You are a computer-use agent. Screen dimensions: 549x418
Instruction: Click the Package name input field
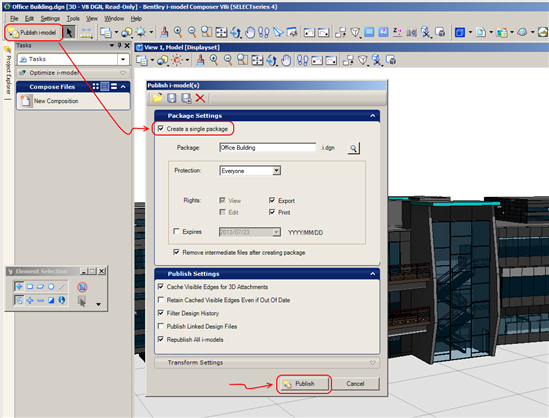[x=267, y=147]
